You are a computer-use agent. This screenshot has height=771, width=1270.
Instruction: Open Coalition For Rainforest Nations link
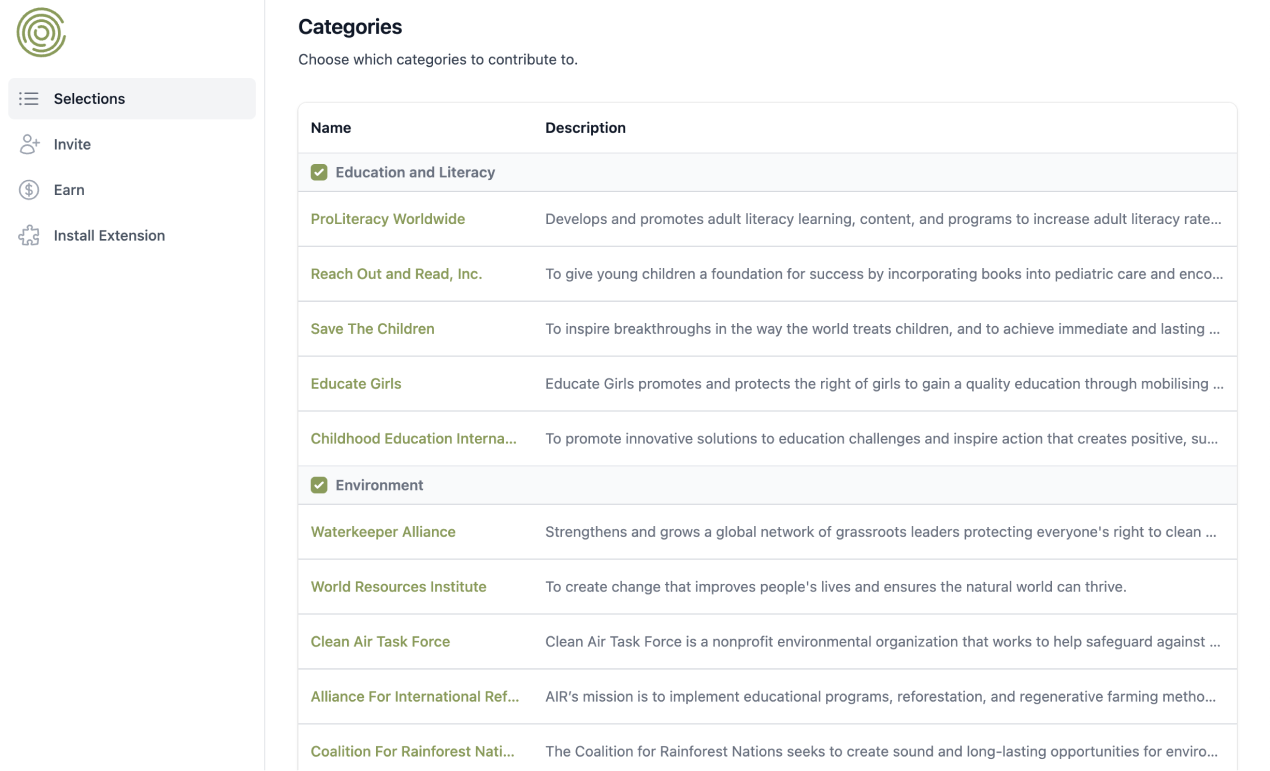click(413, 752)
